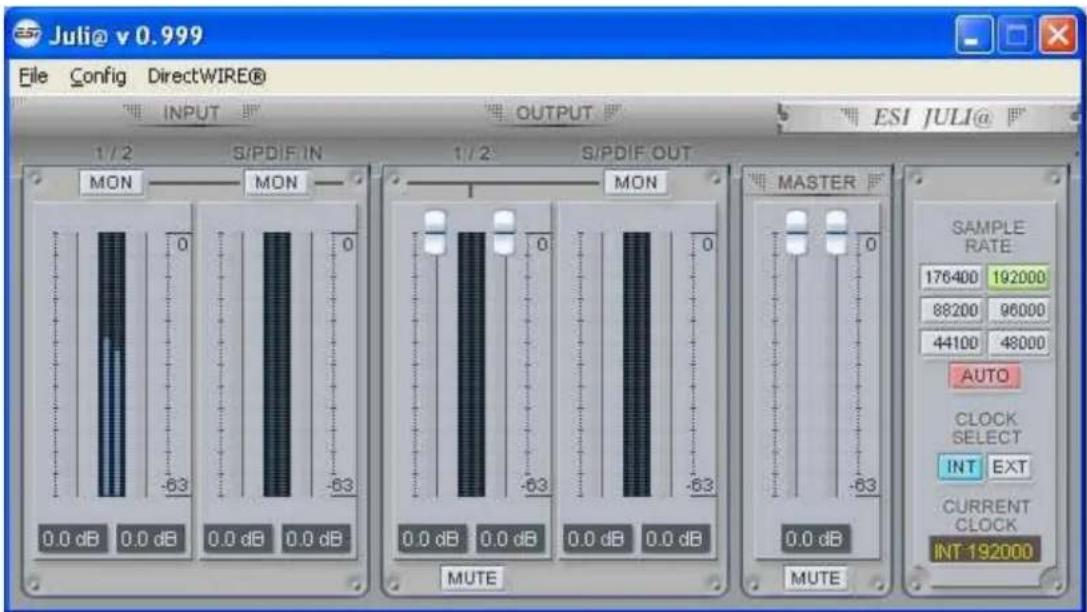Select 88200 sample rate
1087x612 pixels.
click(x=951, y=310)
